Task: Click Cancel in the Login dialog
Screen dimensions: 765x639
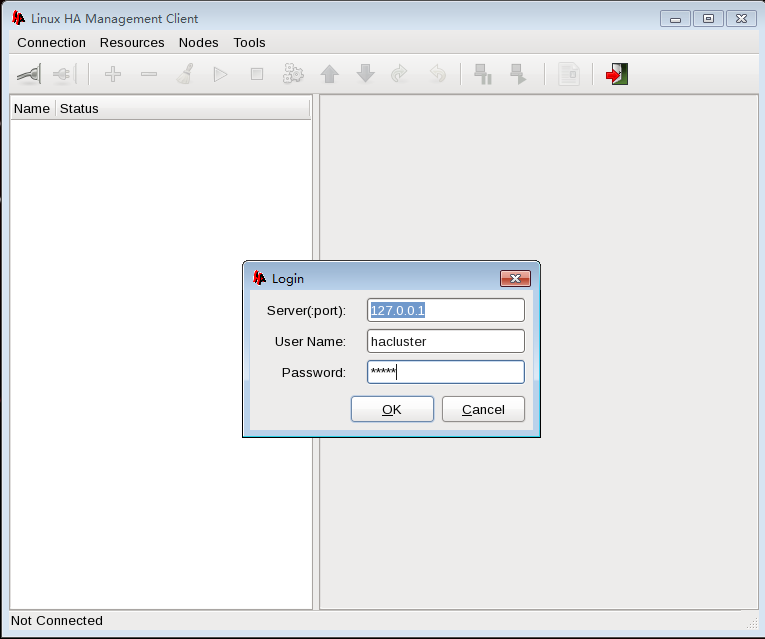Action: click(x=483, y=409)
